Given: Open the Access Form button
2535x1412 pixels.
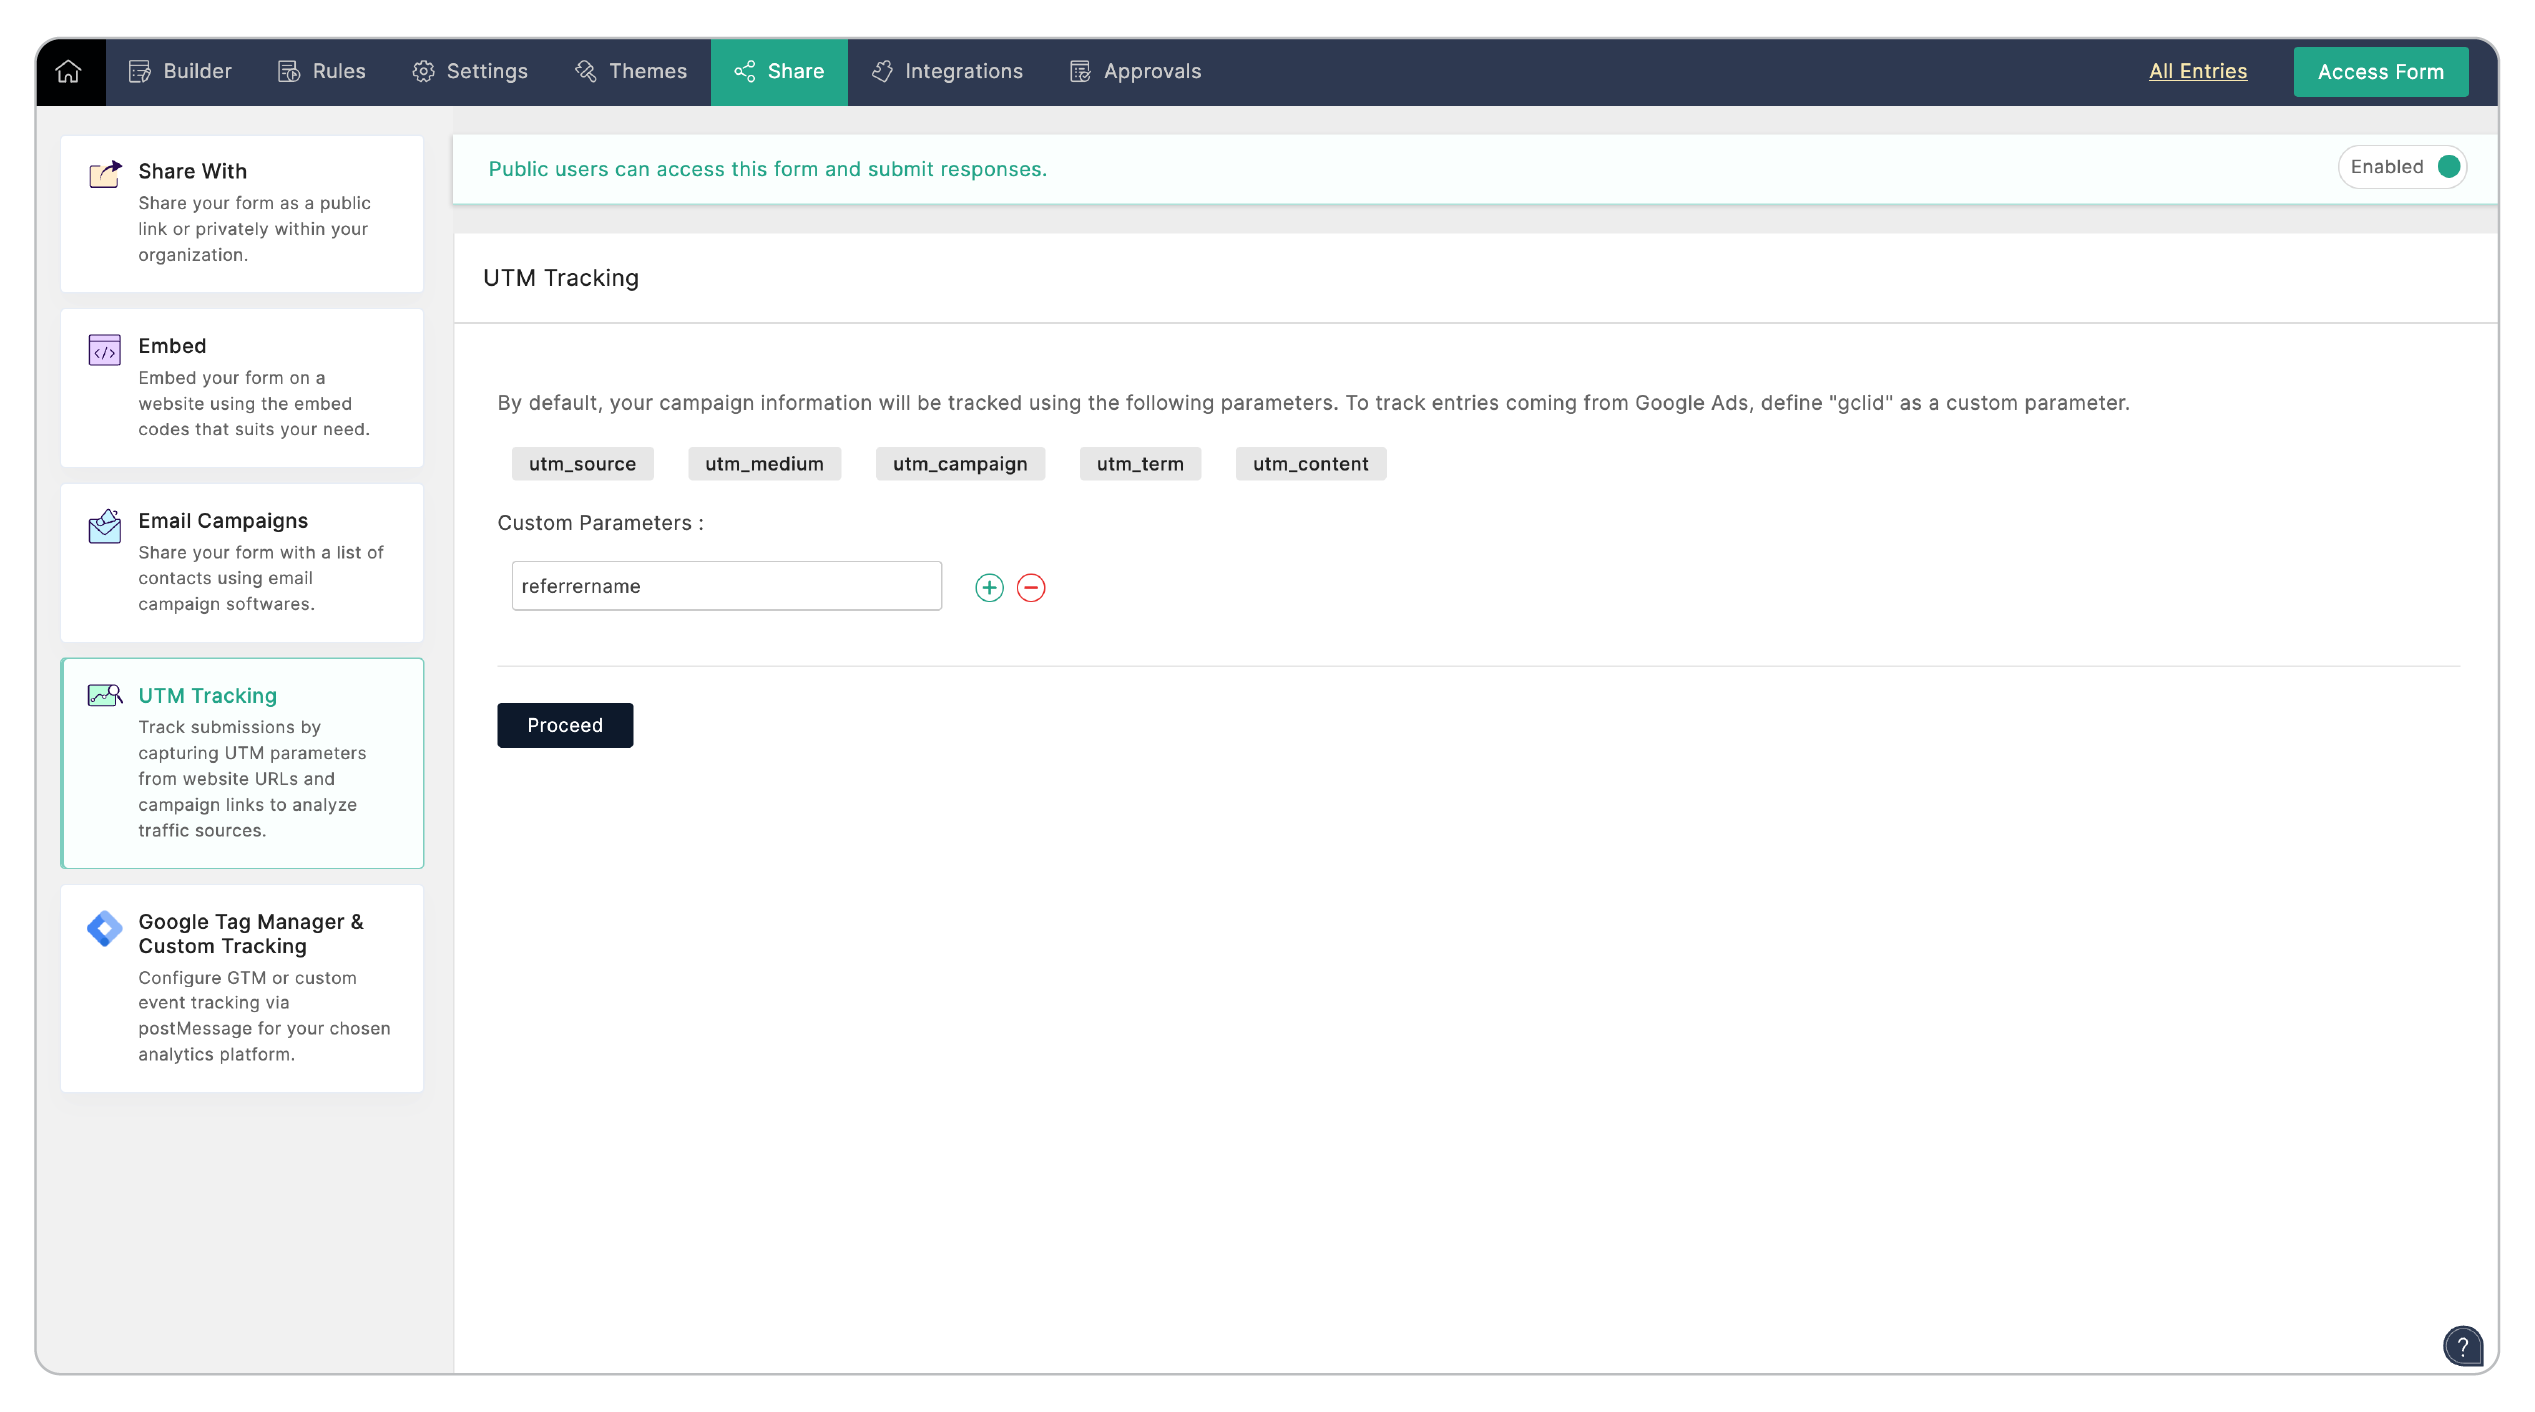Looking at the screenshot, I should [x=2380, y=71].
